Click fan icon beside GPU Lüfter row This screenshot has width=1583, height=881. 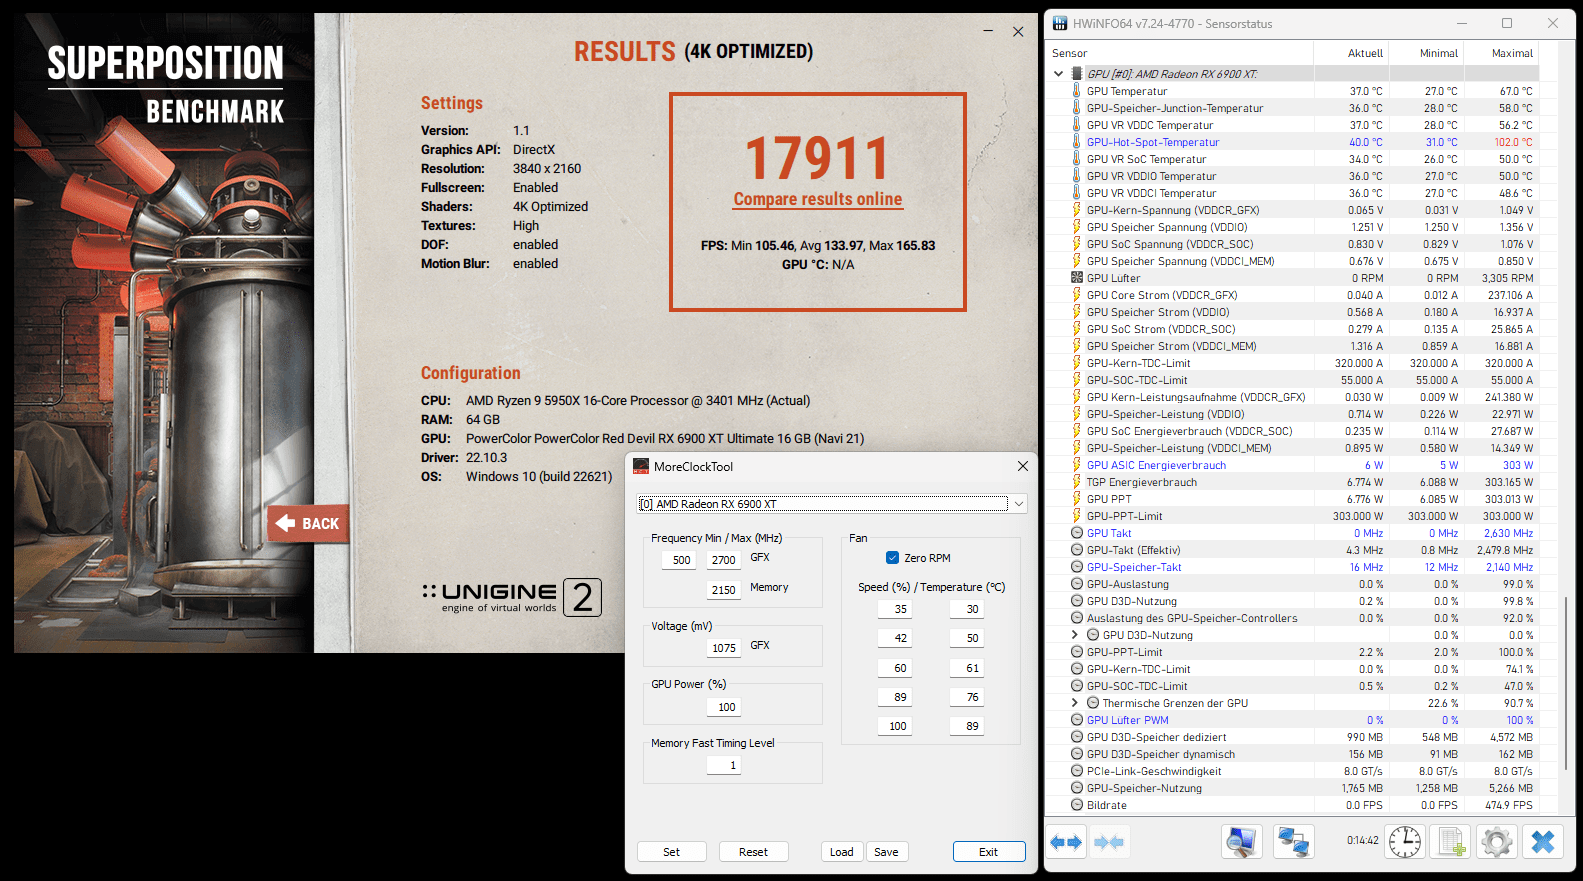1077,278
